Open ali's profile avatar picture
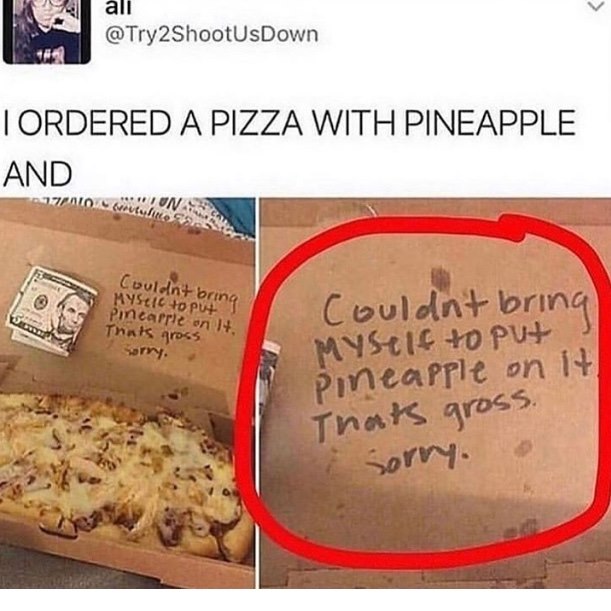The image size is (611, 611). [x=46, y=31]
